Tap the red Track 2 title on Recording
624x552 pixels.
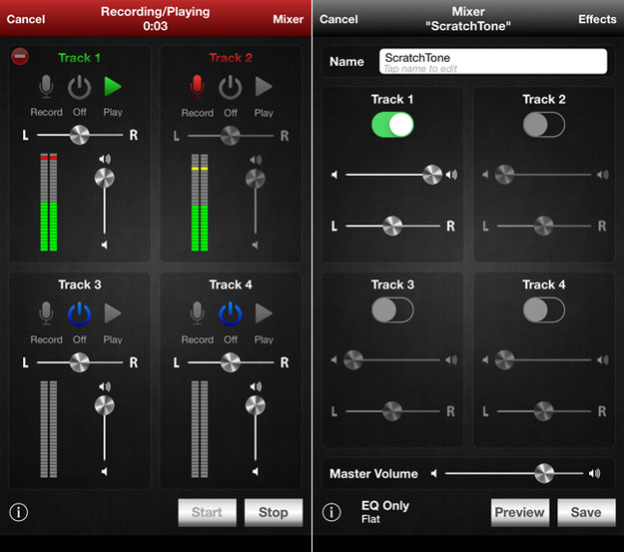pos(230,58)
